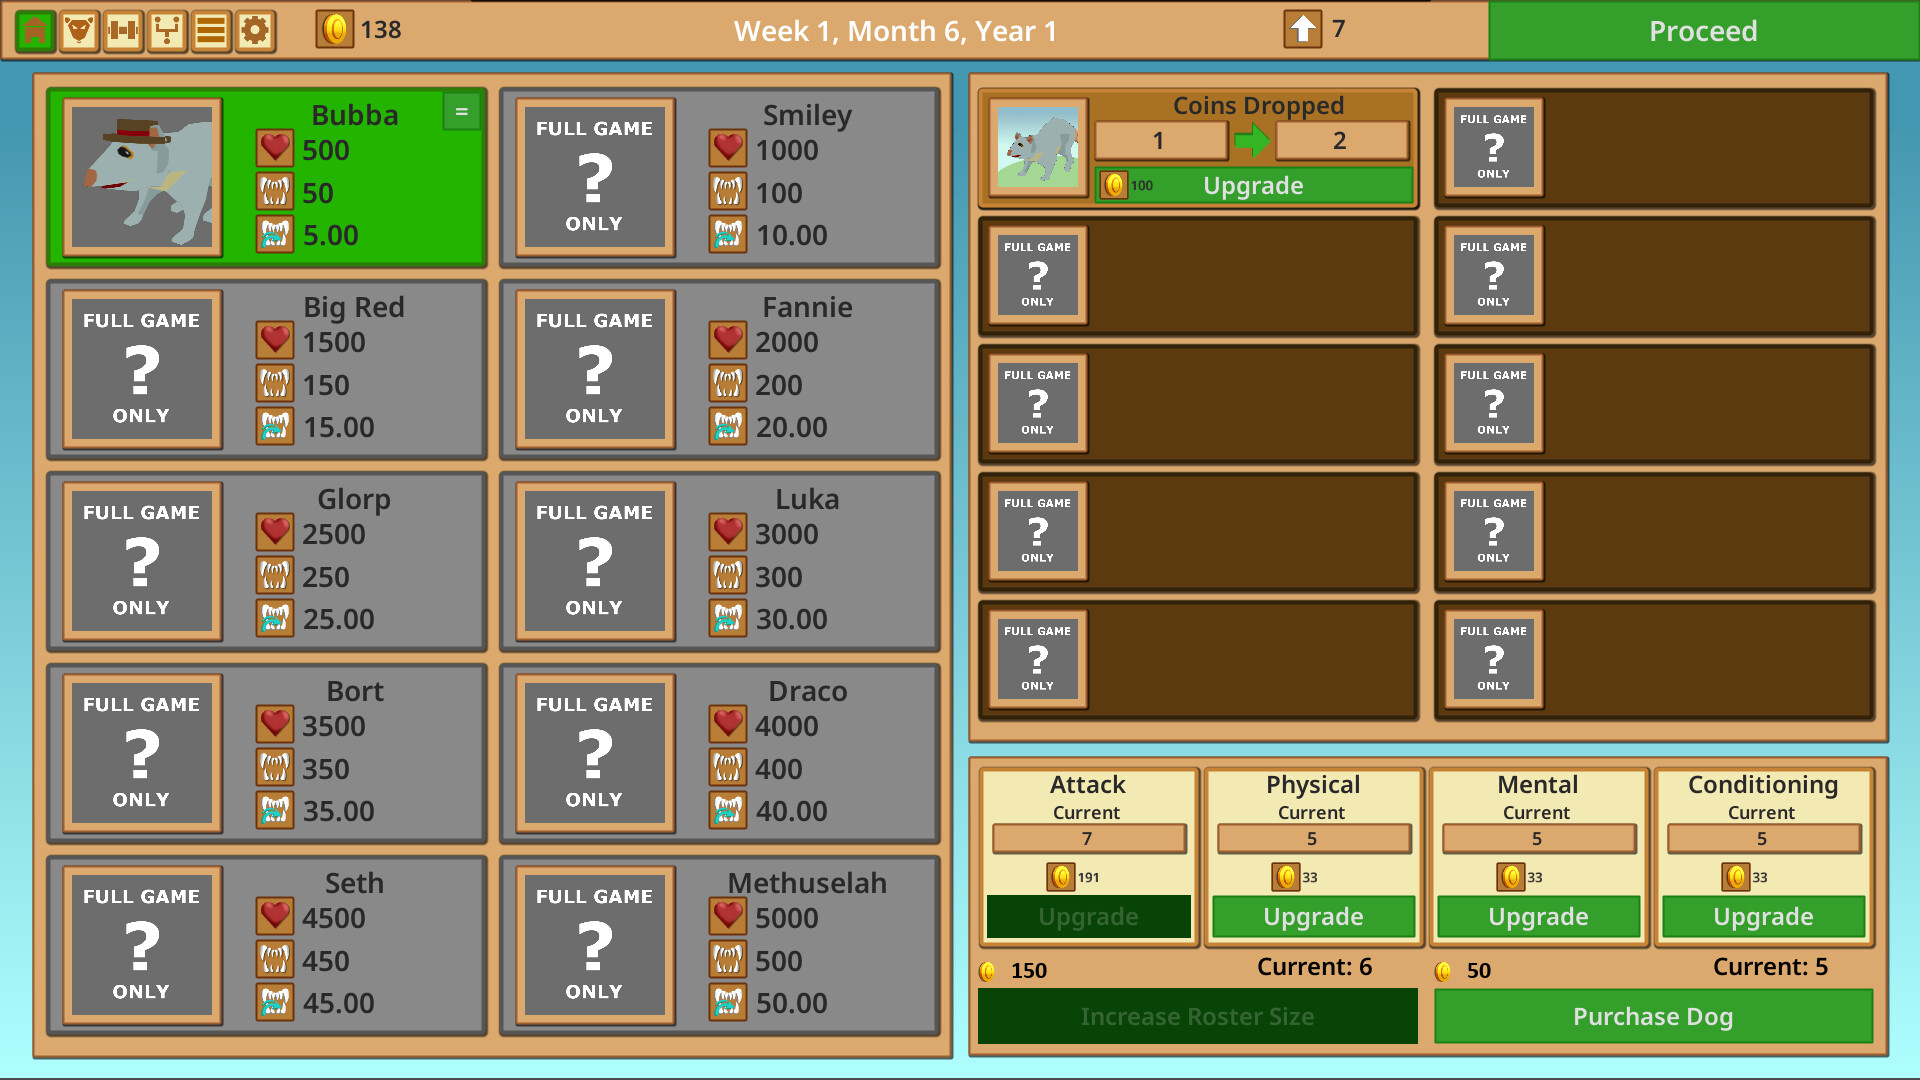Click Purchase Dog for 50 coins
Image resolution: width=1920 pixels, height=1080 pixels.
[1652, 1016]
